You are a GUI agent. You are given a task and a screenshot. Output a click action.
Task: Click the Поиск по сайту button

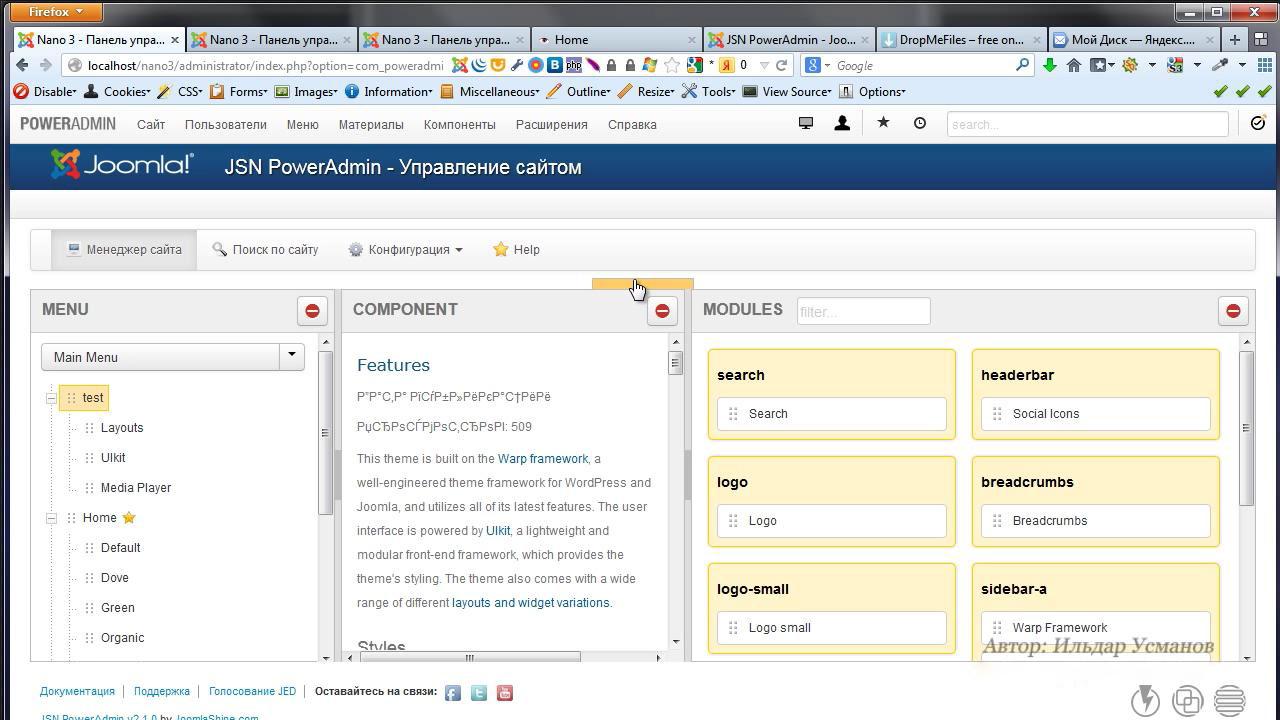(265, 250)
